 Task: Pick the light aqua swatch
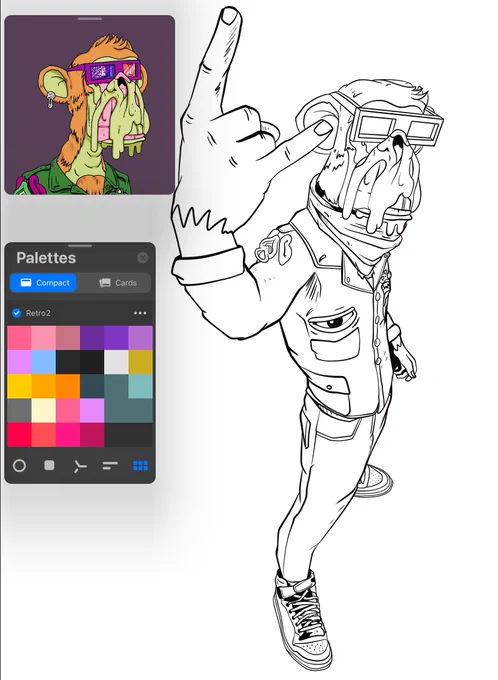click(141, 386)
